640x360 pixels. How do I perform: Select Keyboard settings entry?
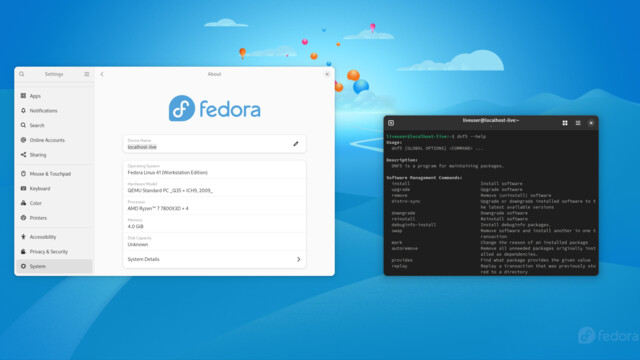pos(54,188)
